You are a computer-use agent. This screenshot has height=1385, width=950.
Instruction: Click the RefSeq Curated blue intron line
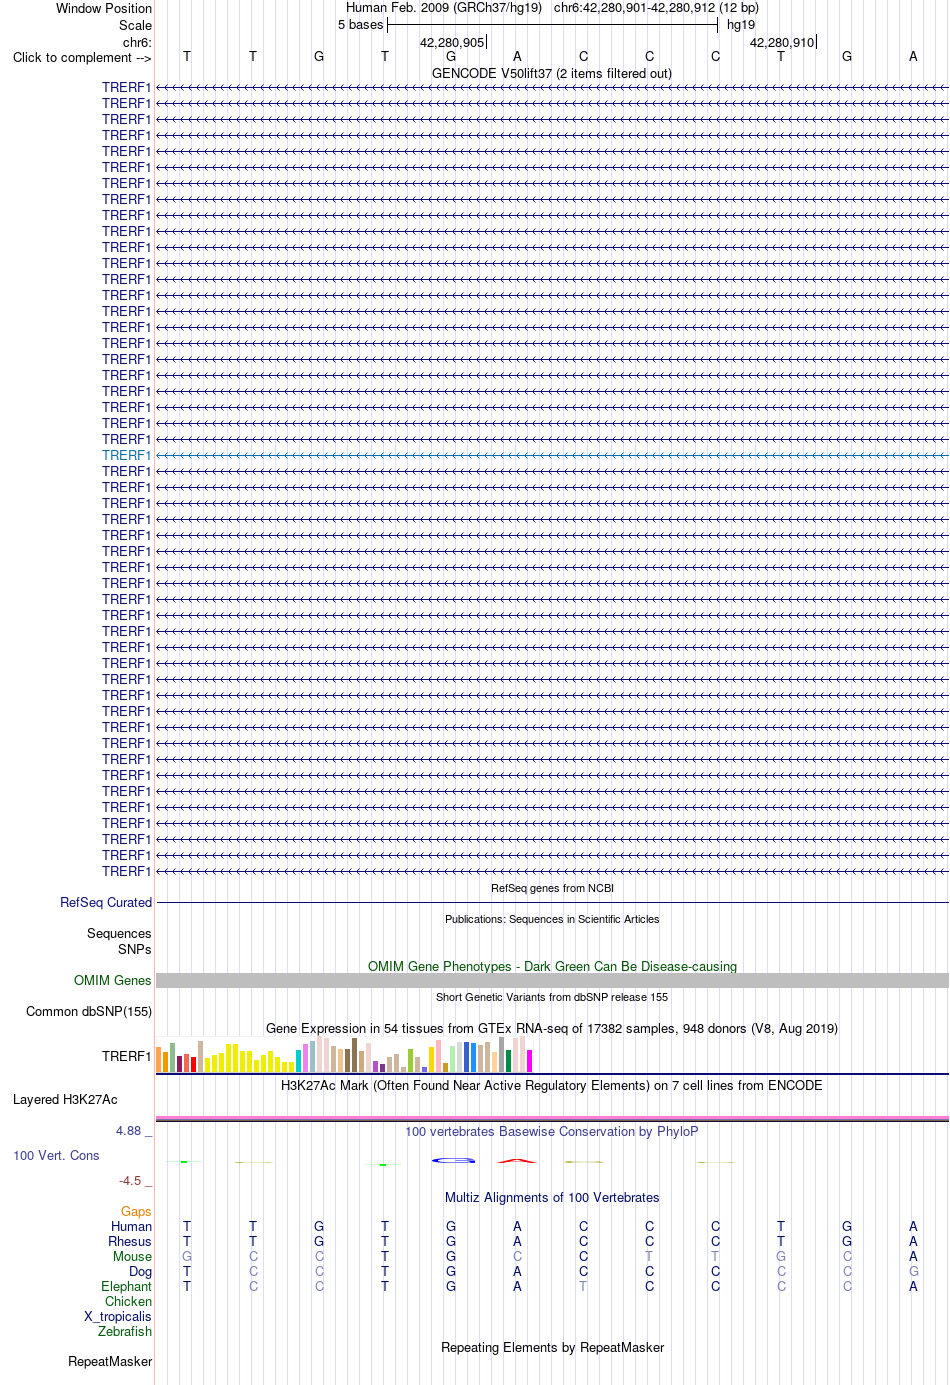552,902
